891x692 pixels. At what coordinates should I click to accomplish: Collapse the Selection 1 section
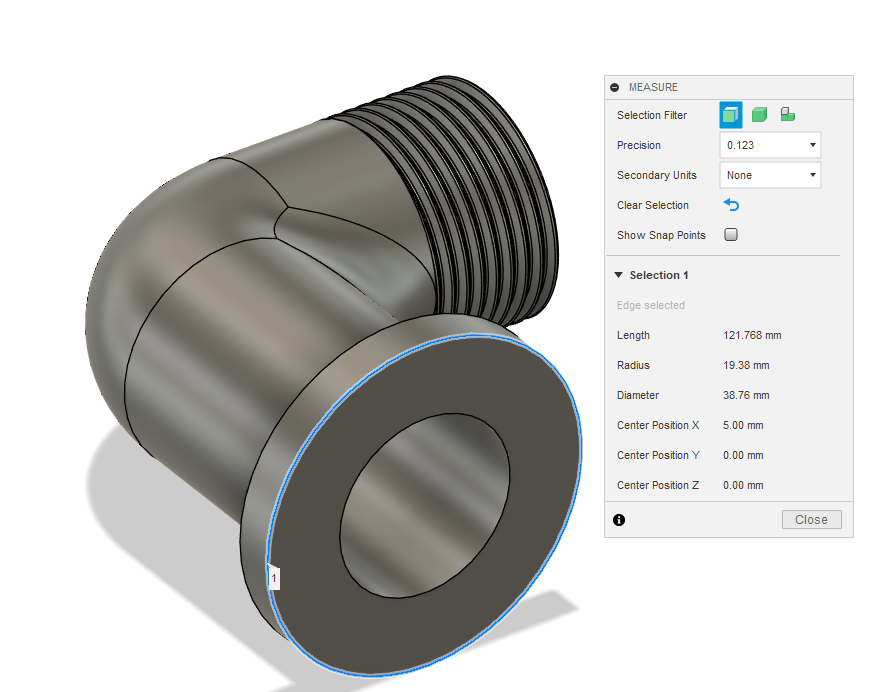[x=619, y=275]
